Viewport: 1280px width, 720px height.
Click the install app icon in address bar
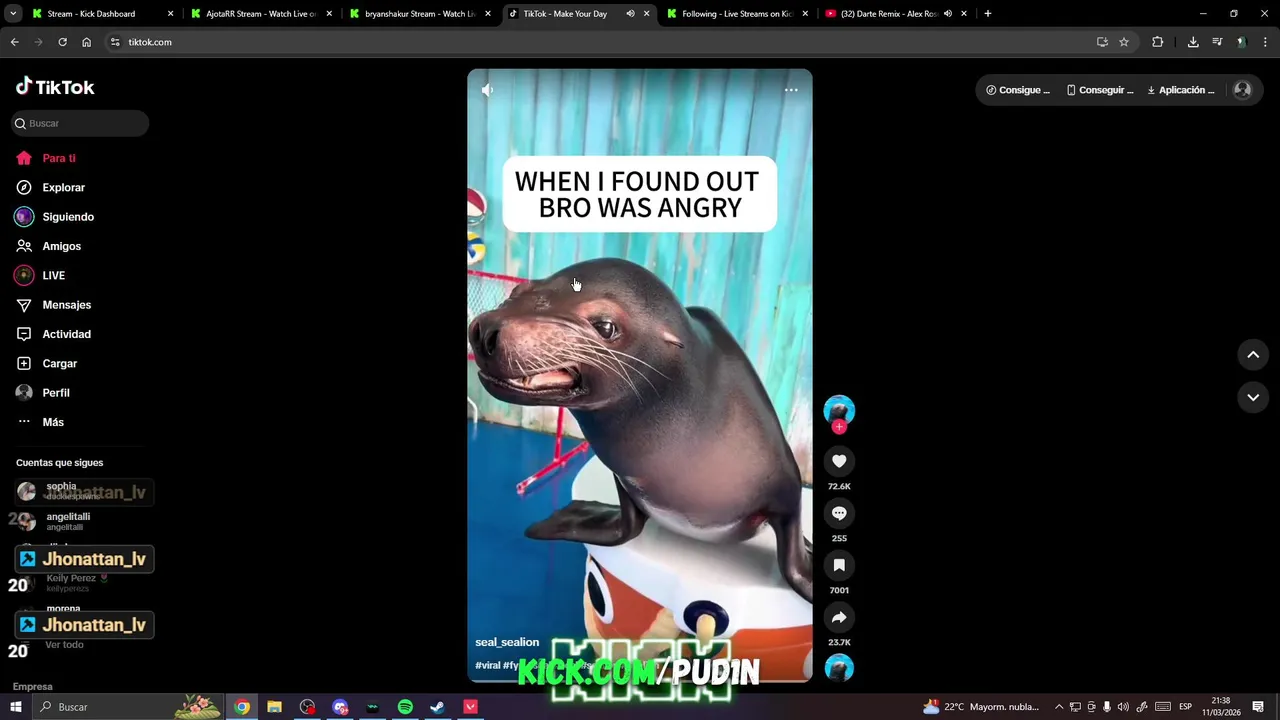1102,42
